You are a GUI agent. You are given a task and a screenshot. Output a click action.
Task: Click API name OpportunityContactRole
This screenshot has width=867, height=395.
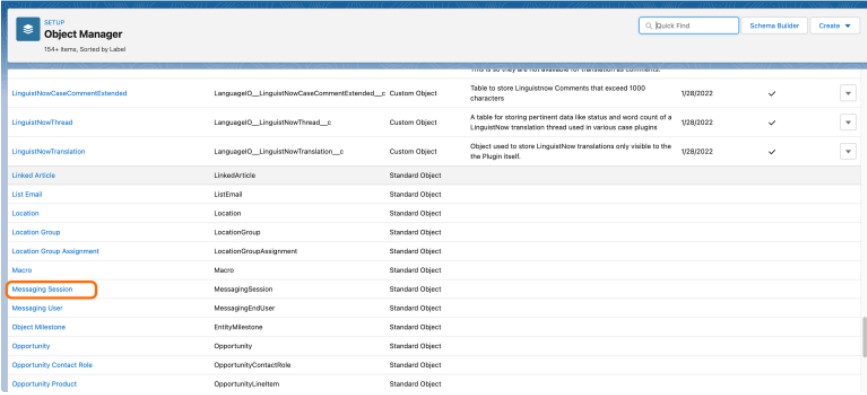[x=252, y=365]
